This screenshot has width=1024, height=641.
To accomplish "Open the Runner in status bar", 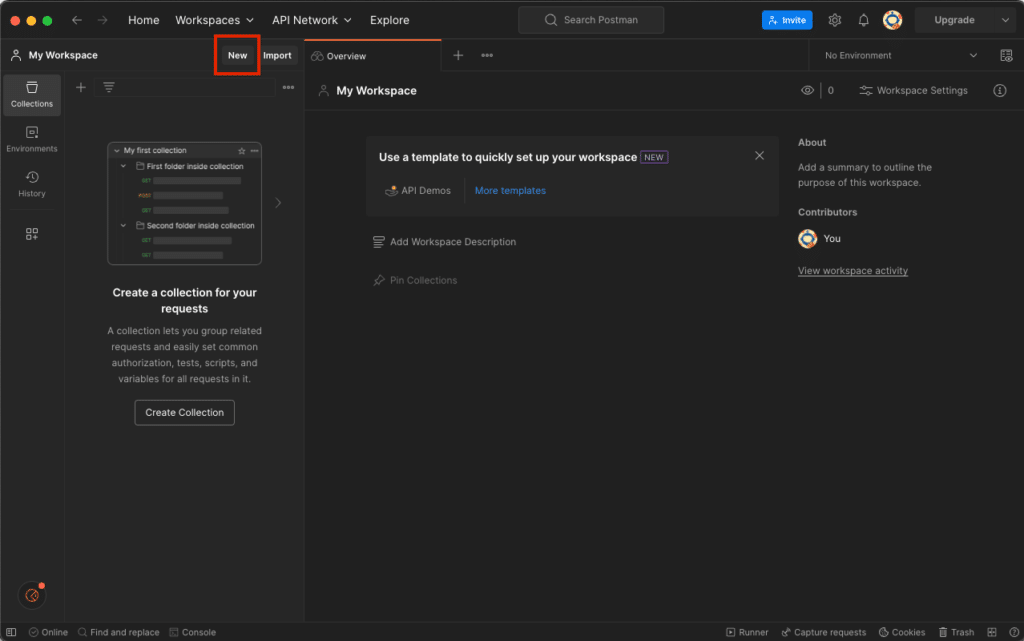I will (746, 632).
